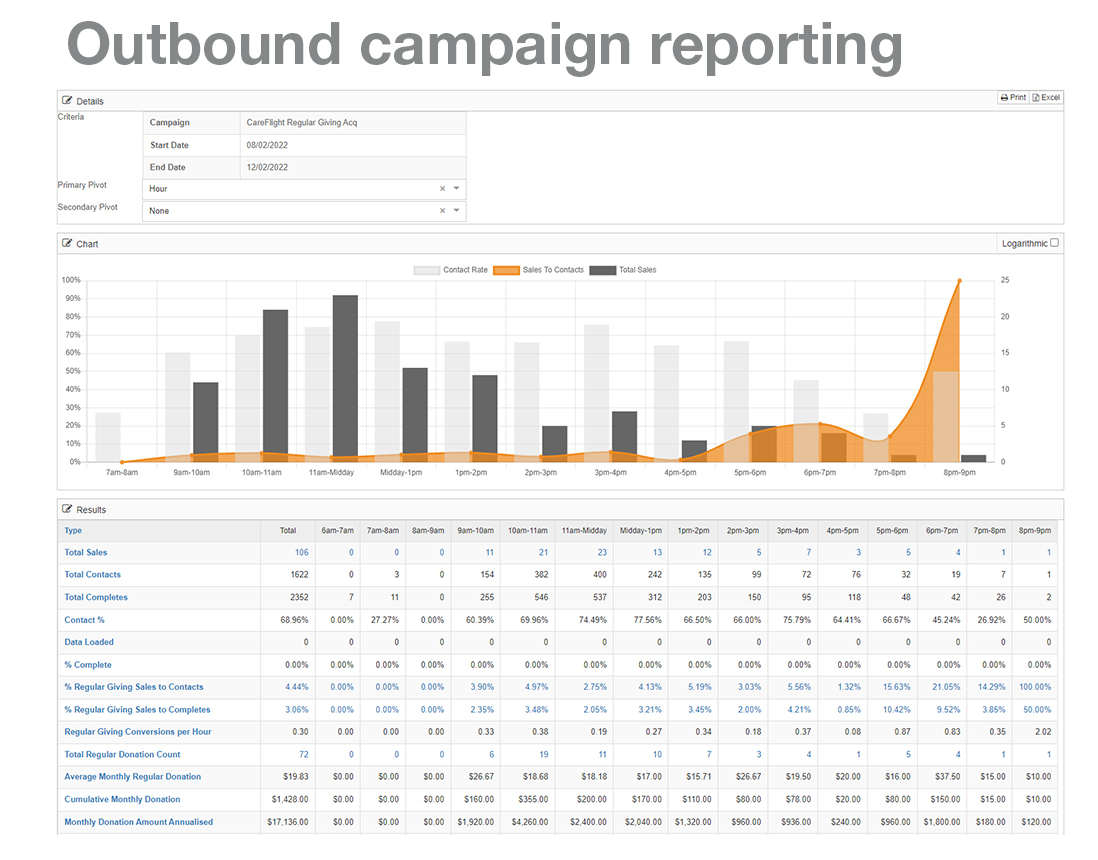Enable the Logarithmic checkbox
Image resolution: width=1098 pixels, height=860 pixels.
1055,242
